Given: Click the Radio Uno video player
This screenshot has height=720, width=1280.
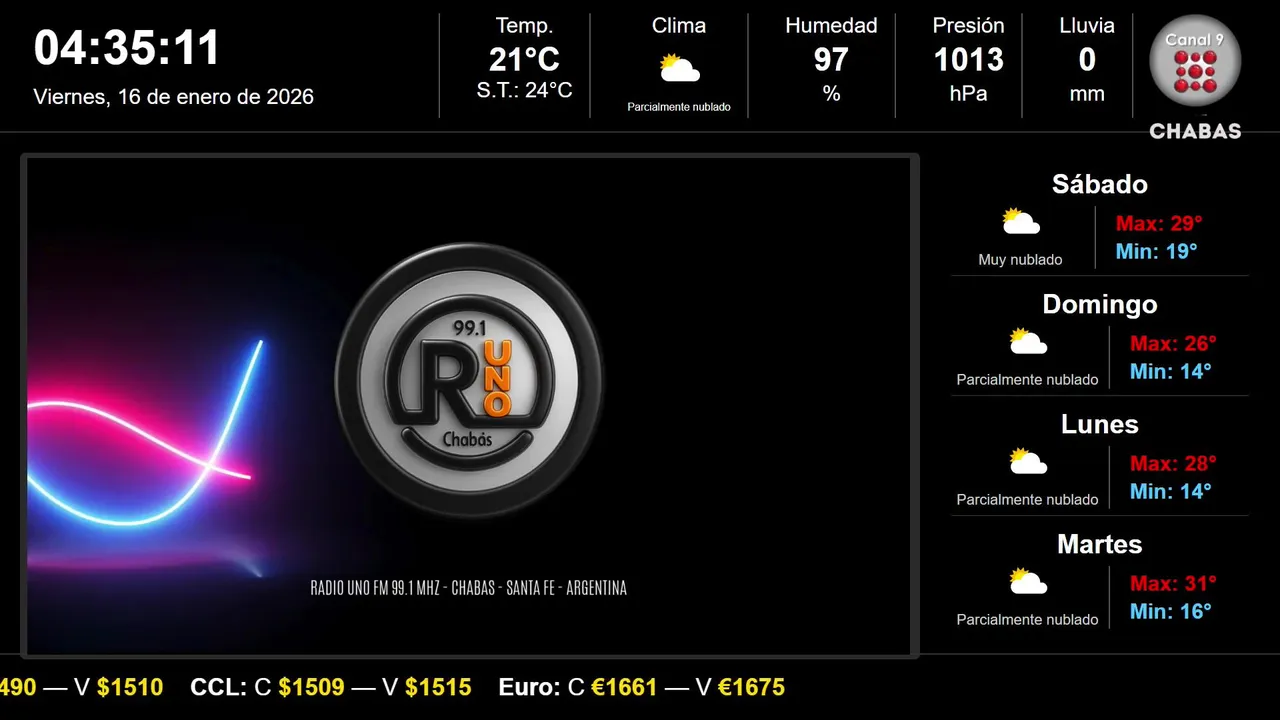Looking at the screenshot, I should coord(469,406).
